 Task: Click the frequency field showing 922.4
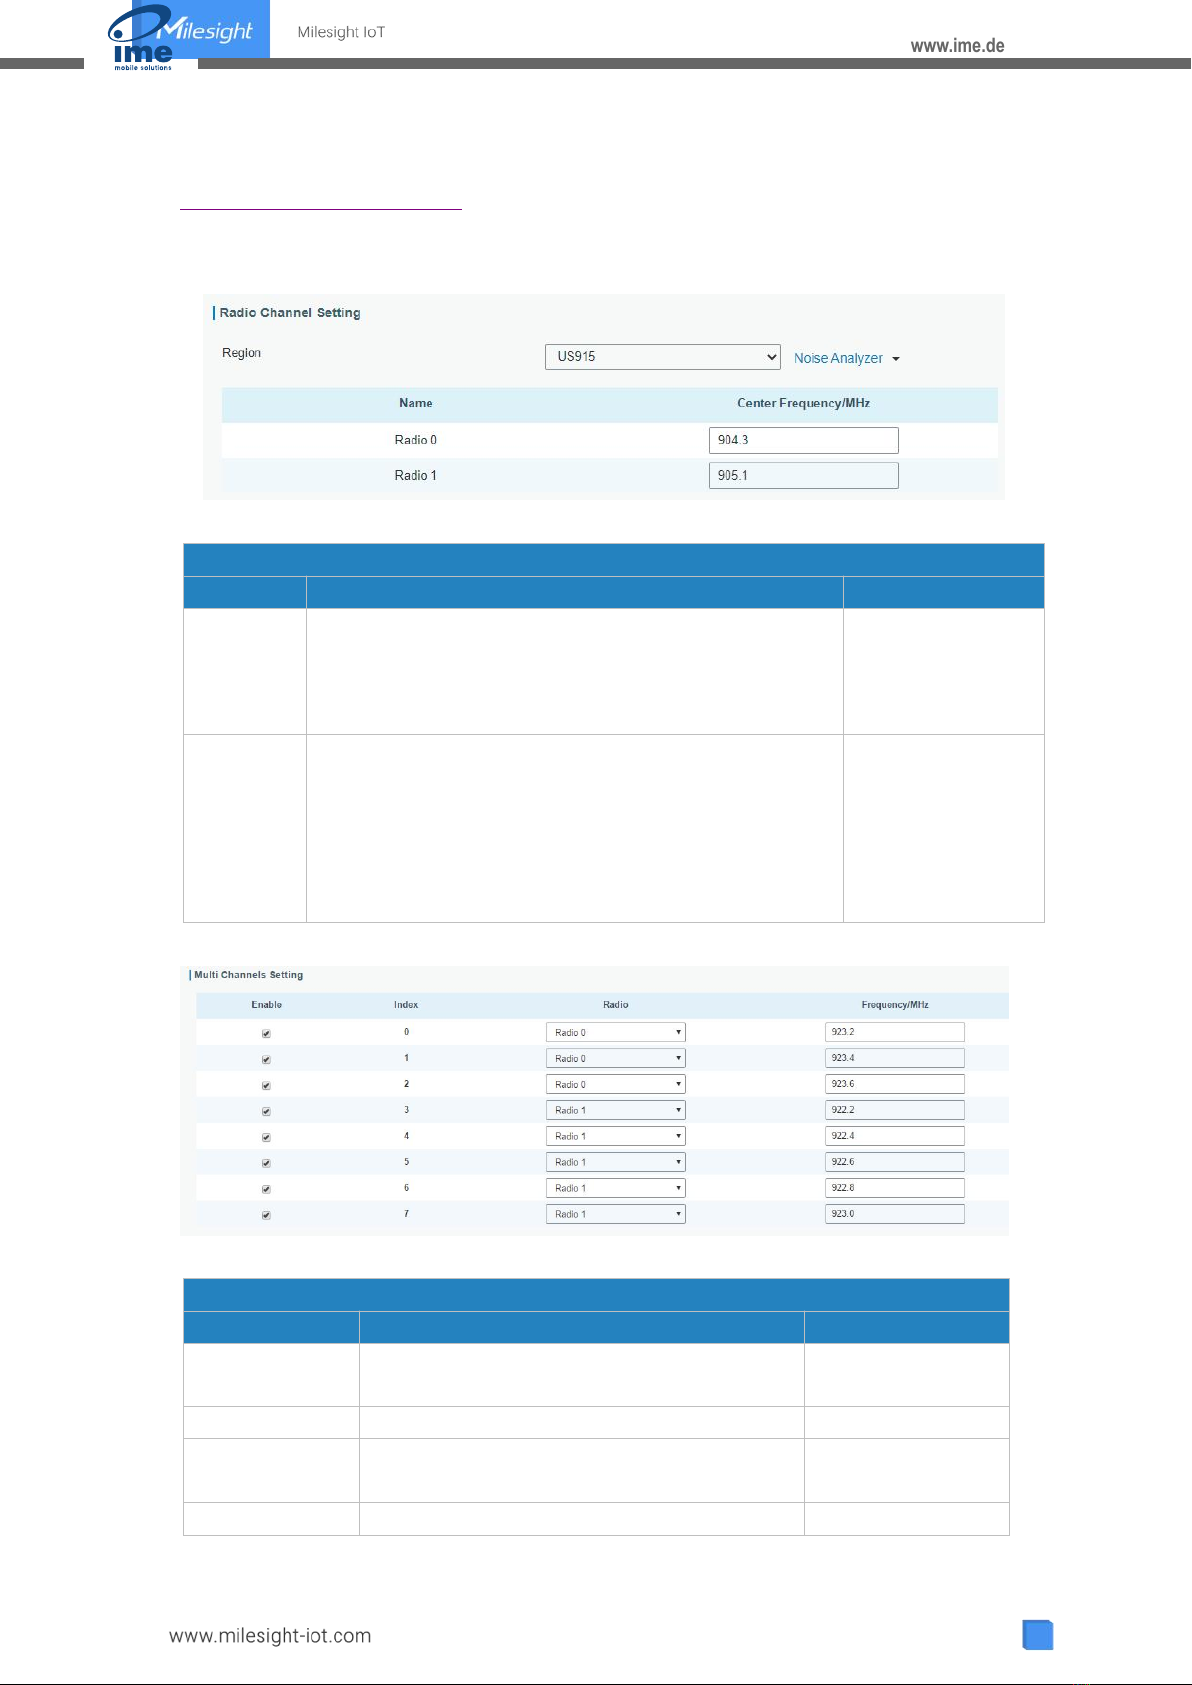click(895, 1136)
